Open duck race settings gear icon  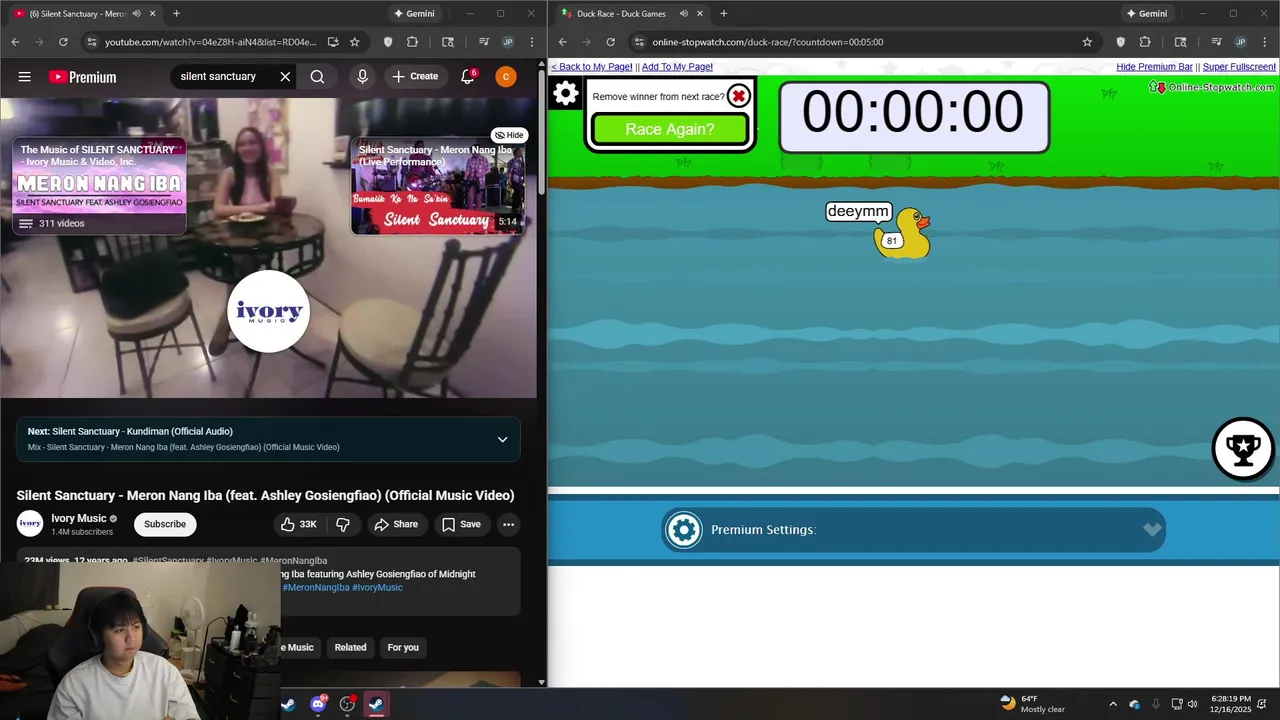coord(566,94)
